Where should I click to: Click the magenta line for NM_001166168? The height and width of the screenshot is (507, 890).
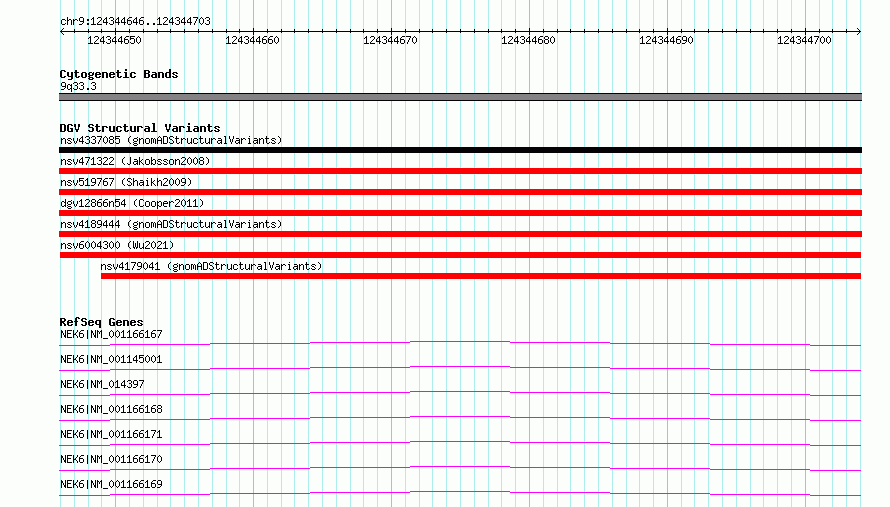point(460,418)
